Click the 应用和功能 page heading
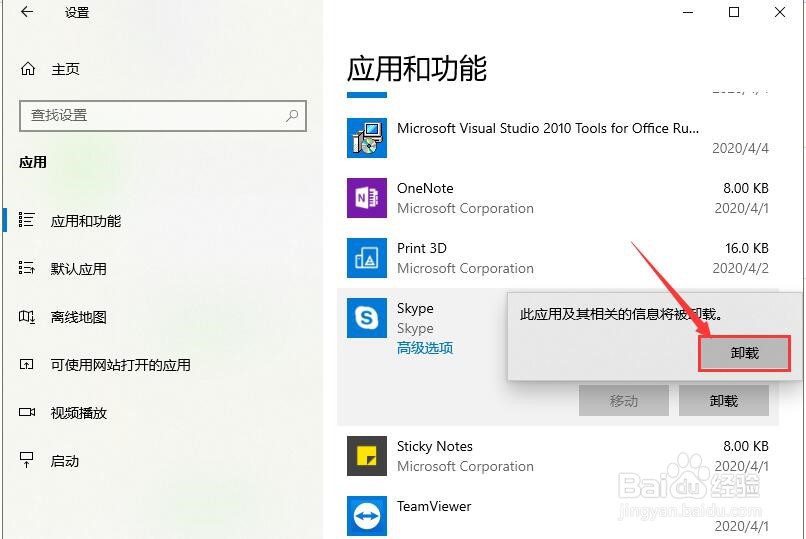 pyautogui.click(x=417, y=69)
